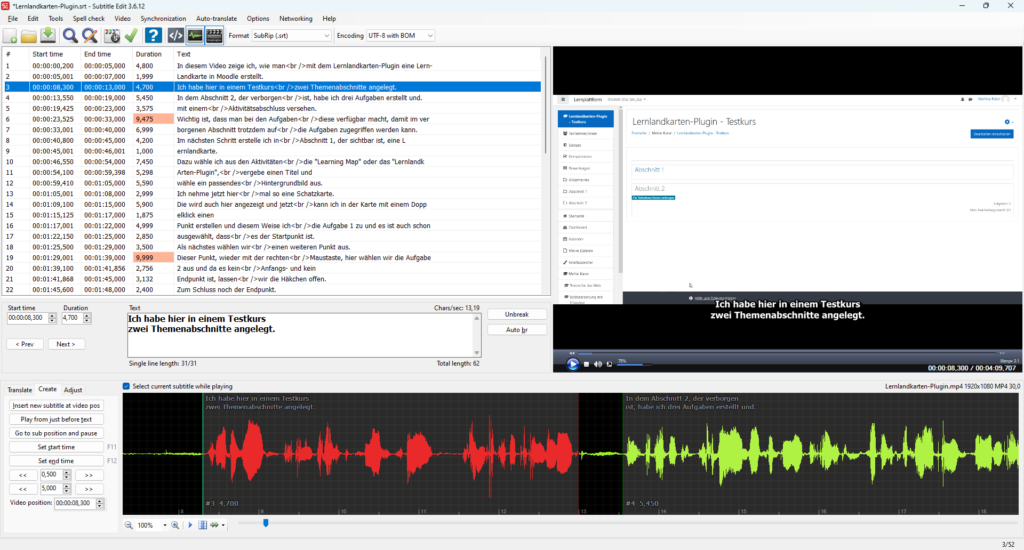The height and width of the screenshot is (550, 1024).
Task: Click the Unbreak button
Action: pyautogui.click(x=517, y=314)
